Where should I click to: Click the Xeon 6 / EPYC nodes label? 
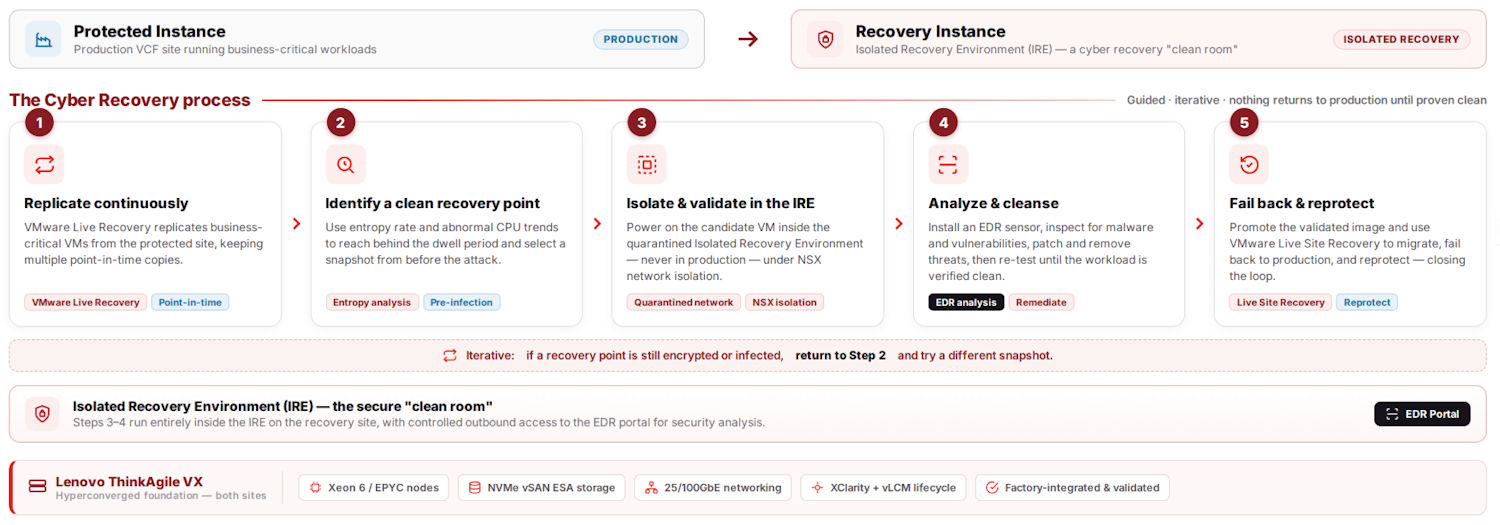coord(384,488)
